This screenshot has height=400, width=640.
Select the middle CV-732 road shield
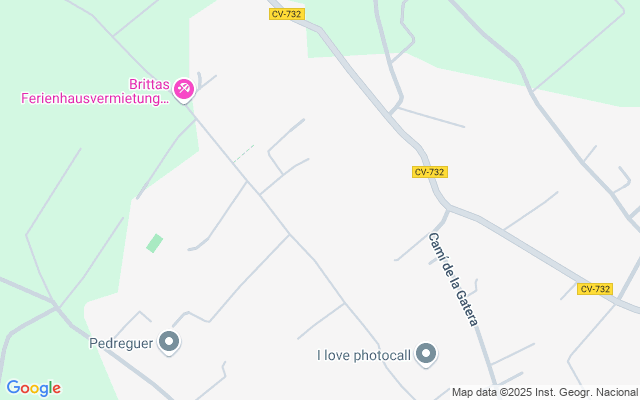coord(429,172)
